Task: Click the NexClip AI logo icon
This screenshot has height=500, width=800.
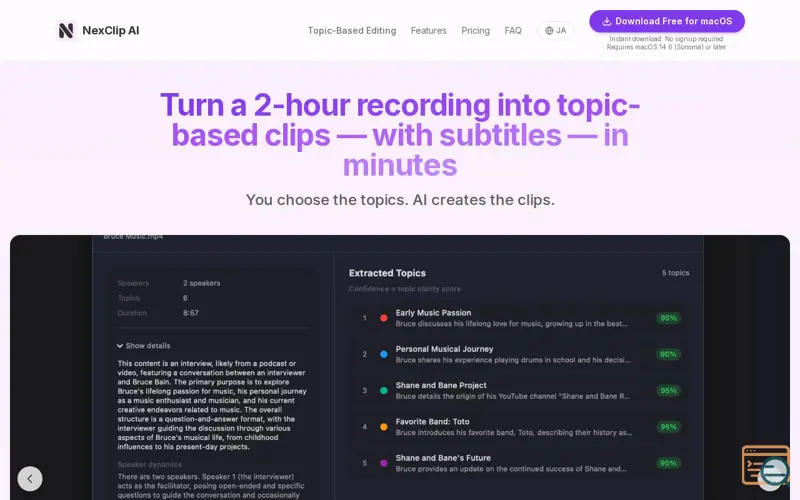Action: (x=66, y=31)
